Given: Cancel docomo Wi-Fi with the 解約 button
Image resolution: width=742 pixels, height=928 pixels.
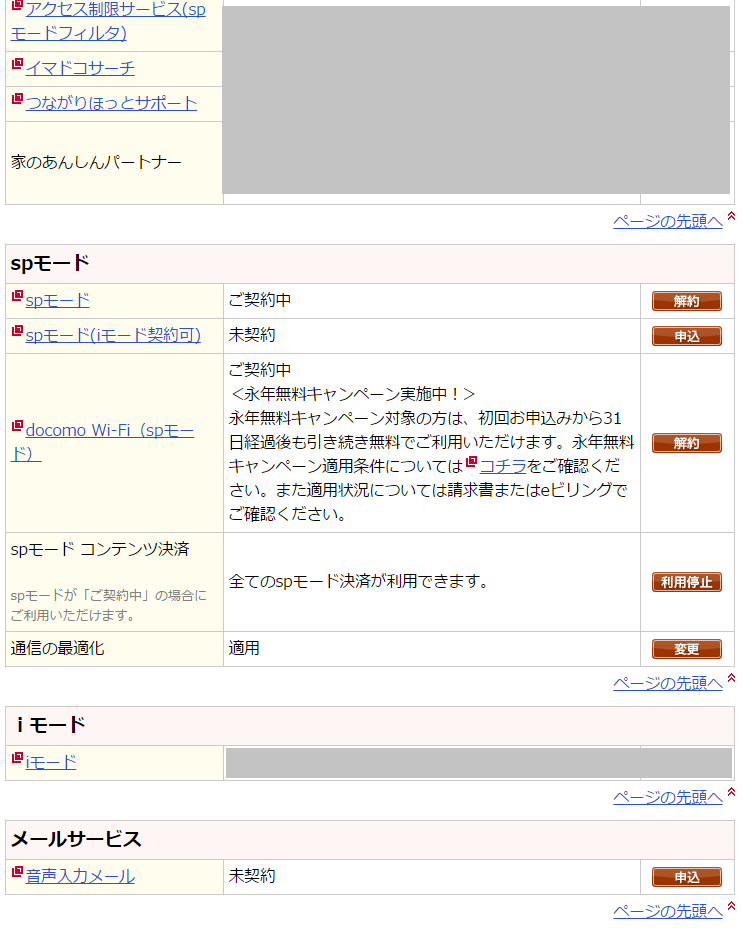Looking at the screenshot, I should [686, 443].
